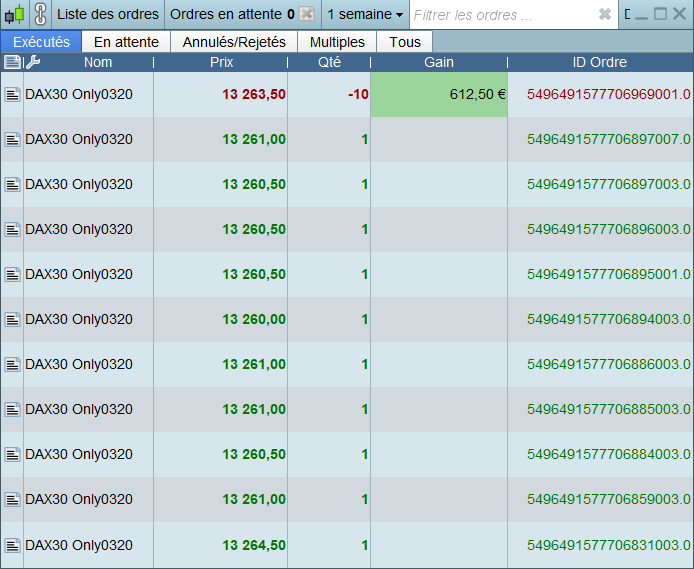The height and width of the screenshot is (569, 694).
Task: Click the chain link icon
Action: point(40,14)
